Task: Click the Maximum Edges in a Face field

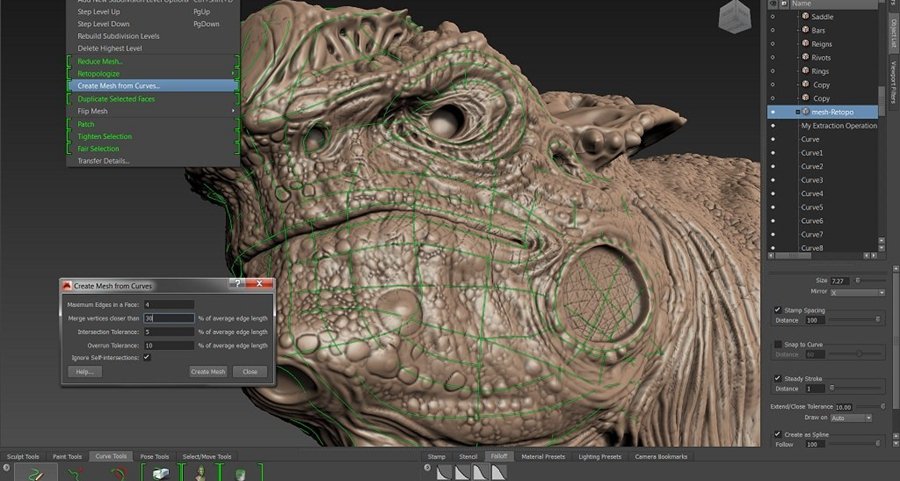Action: (x=169, y=304)
